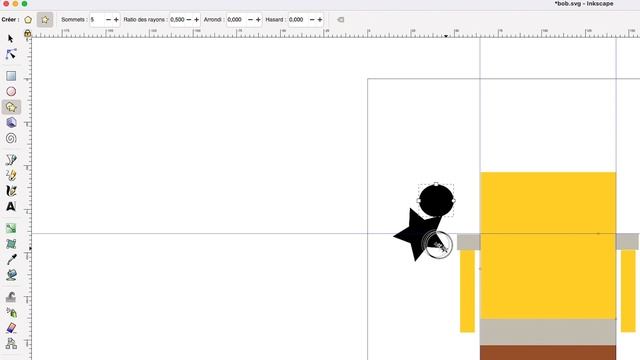This screenshot has width=640, height=360.
Task: Switch to star shape mode
Action: [44, 20]
